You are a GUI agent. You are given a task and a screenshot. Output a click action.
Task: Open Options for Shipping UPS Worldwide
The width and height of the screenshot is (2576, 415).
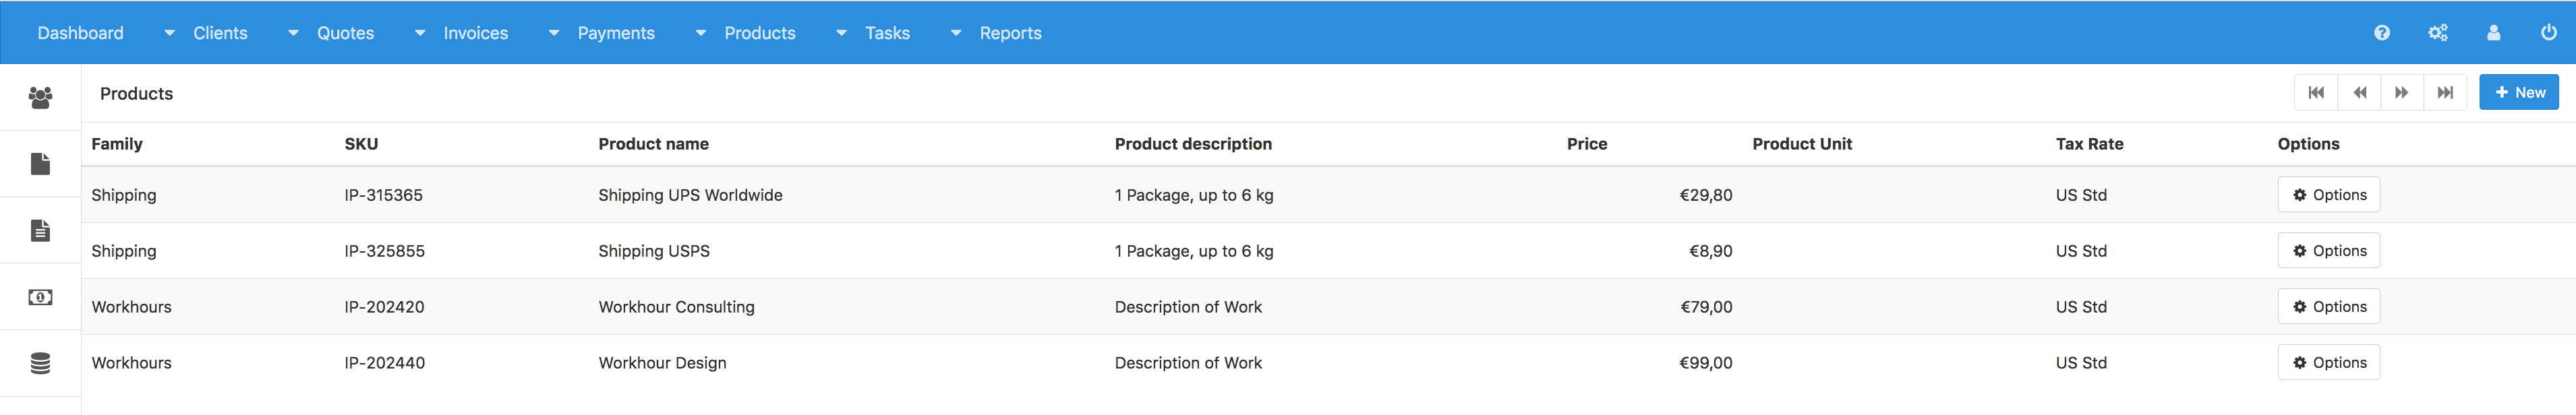click(x=2329, y=195)
